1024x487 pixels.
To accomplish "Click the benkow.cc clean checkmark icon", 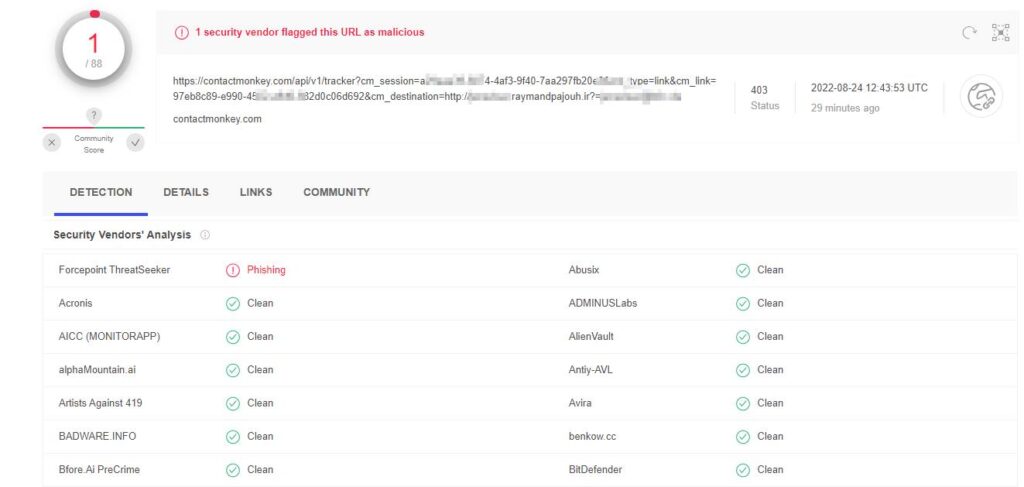I will pos(743,437).
